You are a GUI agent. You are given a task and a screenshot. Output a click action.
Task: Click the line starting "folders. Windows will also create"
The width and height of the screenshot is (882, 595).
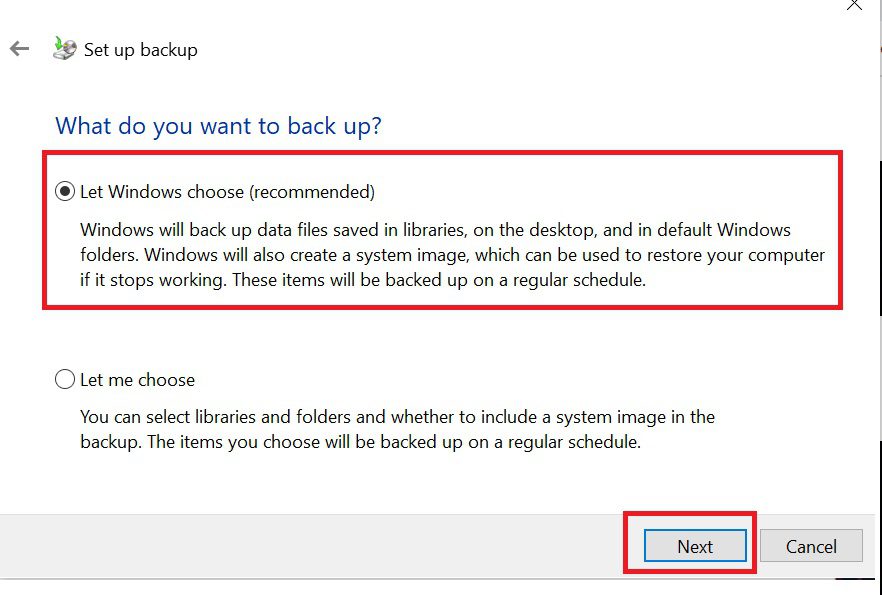point(452,255)
